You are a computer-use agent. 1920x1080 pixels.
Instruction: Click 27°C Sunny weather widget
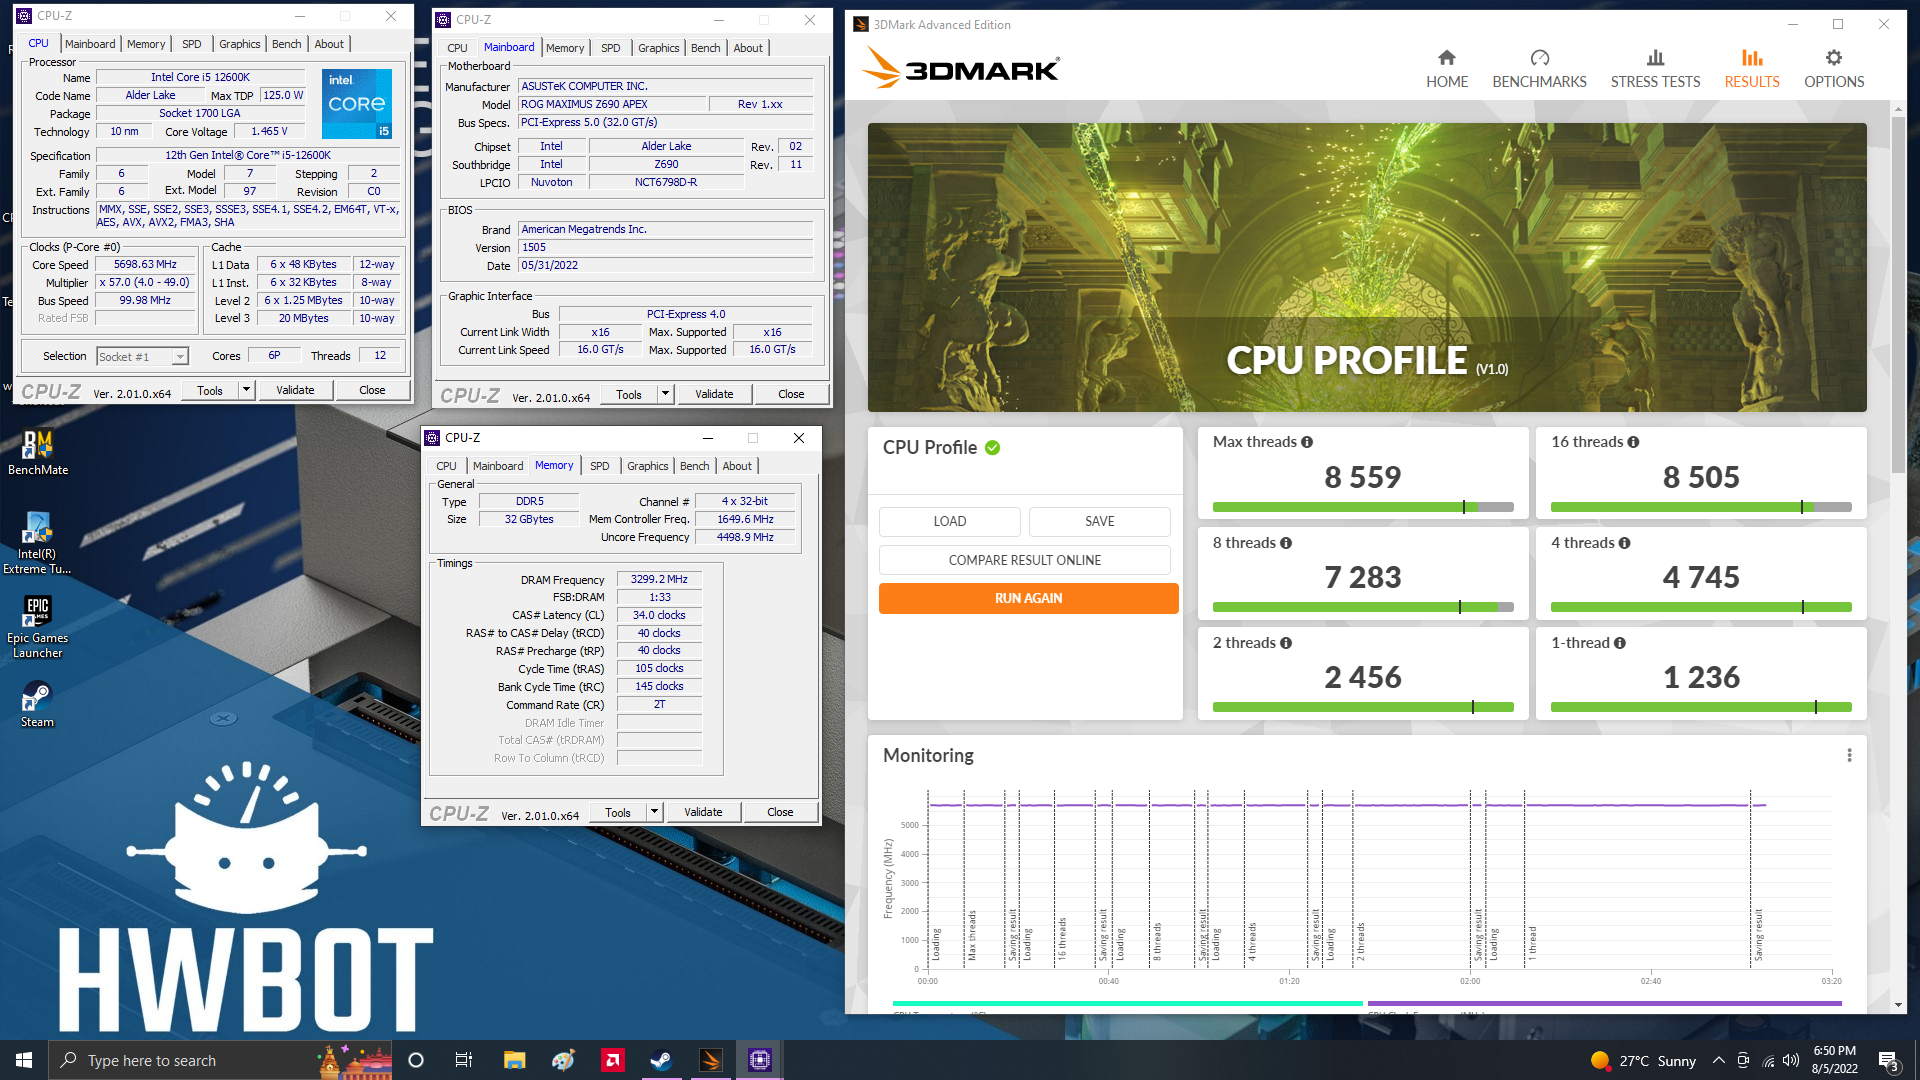(1643, 1060)
